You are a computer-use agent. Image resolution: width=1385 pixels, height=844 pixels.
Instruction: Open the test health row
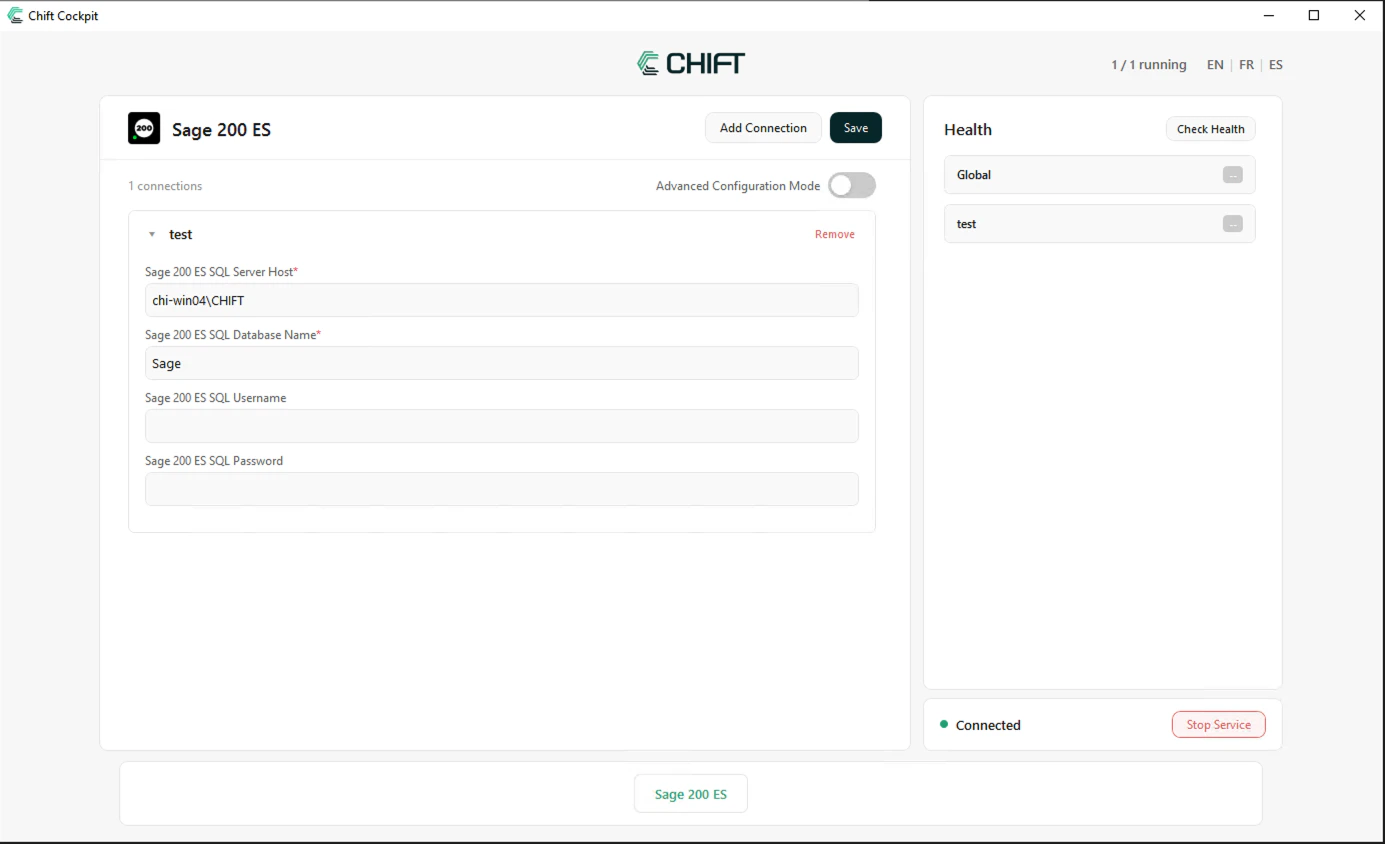[x=1100, y=224]
